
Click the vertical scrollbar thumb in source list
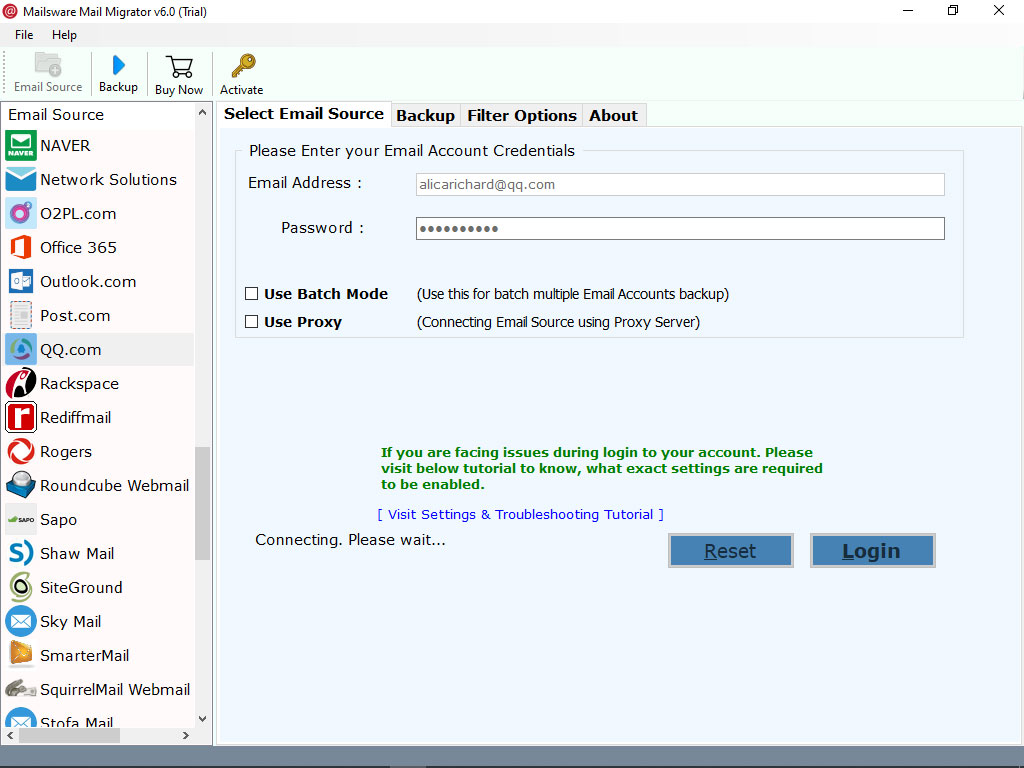click(202, 504)
